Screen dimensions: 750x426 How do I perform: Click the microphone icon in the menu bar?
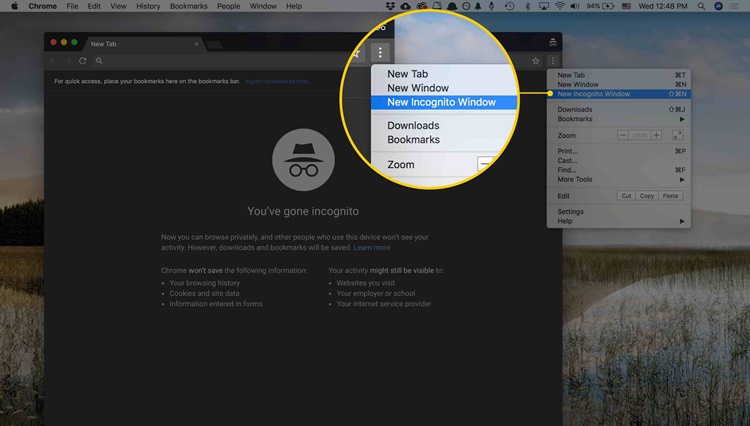point(491,6)
